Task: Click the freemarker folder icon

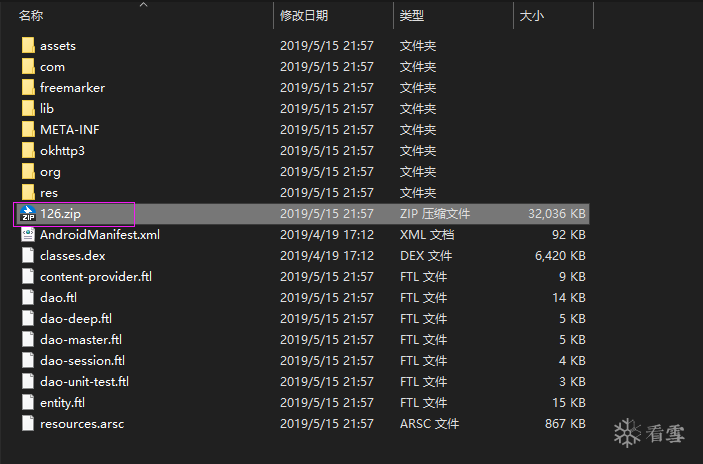Action: [x=28, y=88]
